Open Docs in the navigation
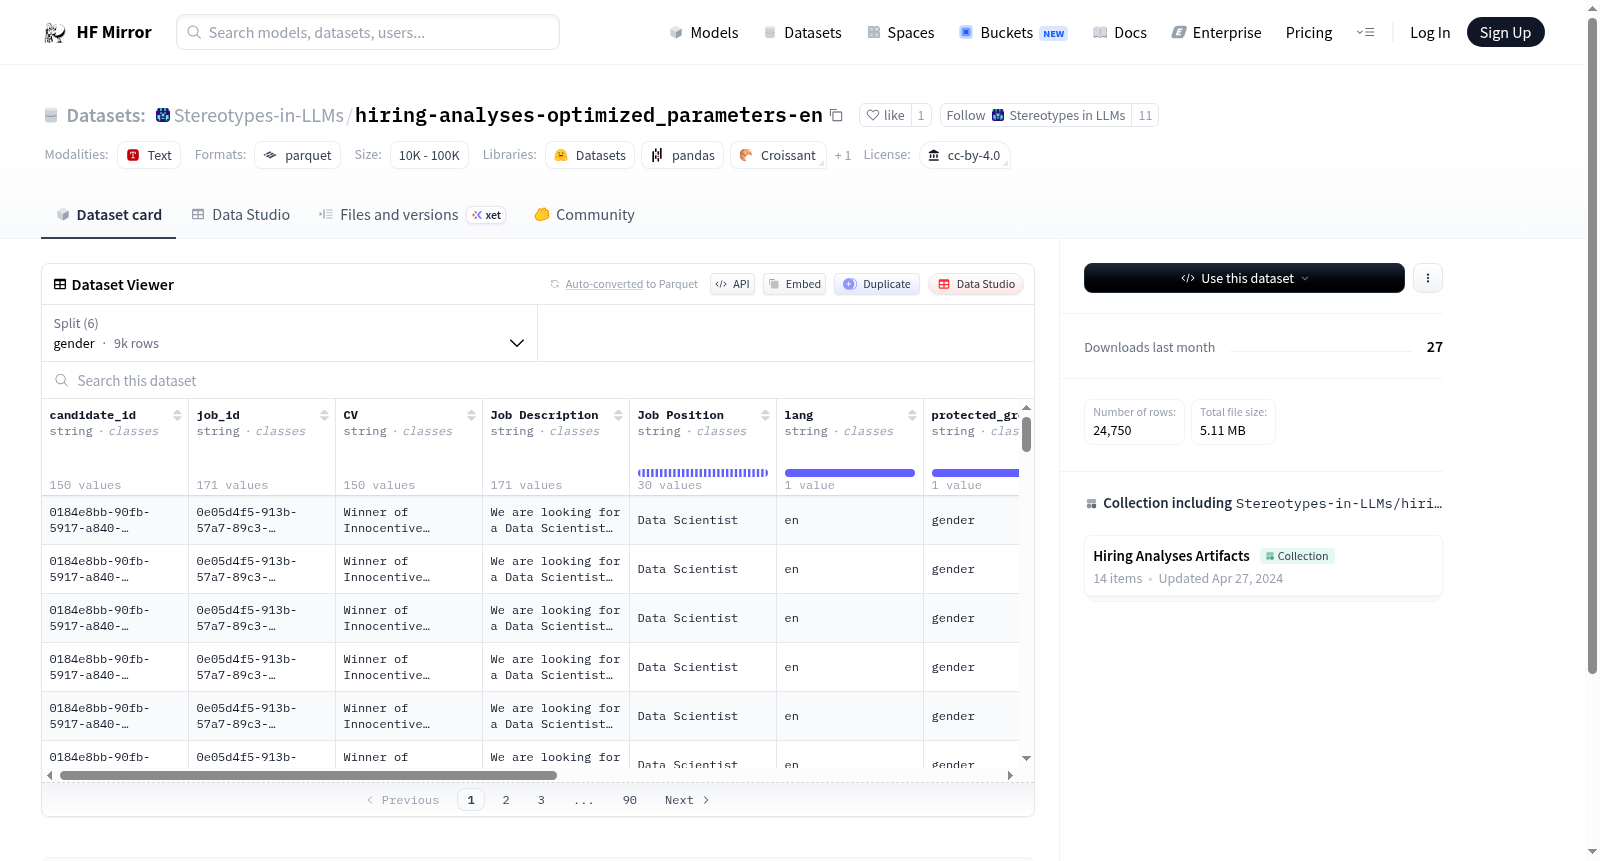The image size is (1600, 861). click(x=1119, y=33)
